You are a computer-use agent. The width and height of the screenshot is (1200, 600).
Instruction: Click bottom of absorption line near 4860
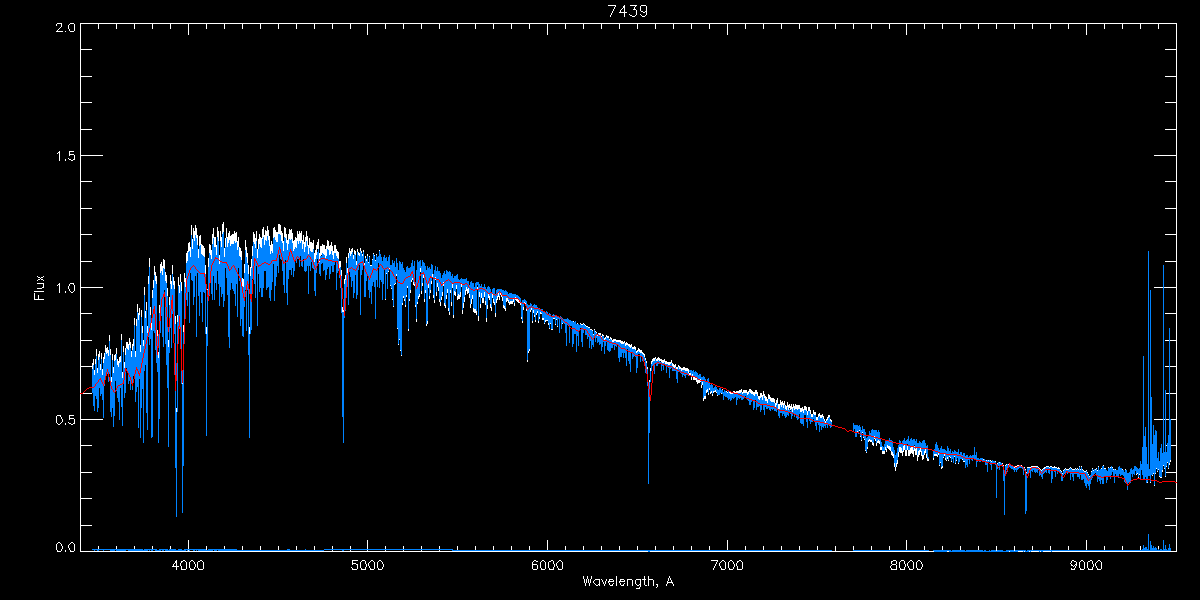coord(343,441)
